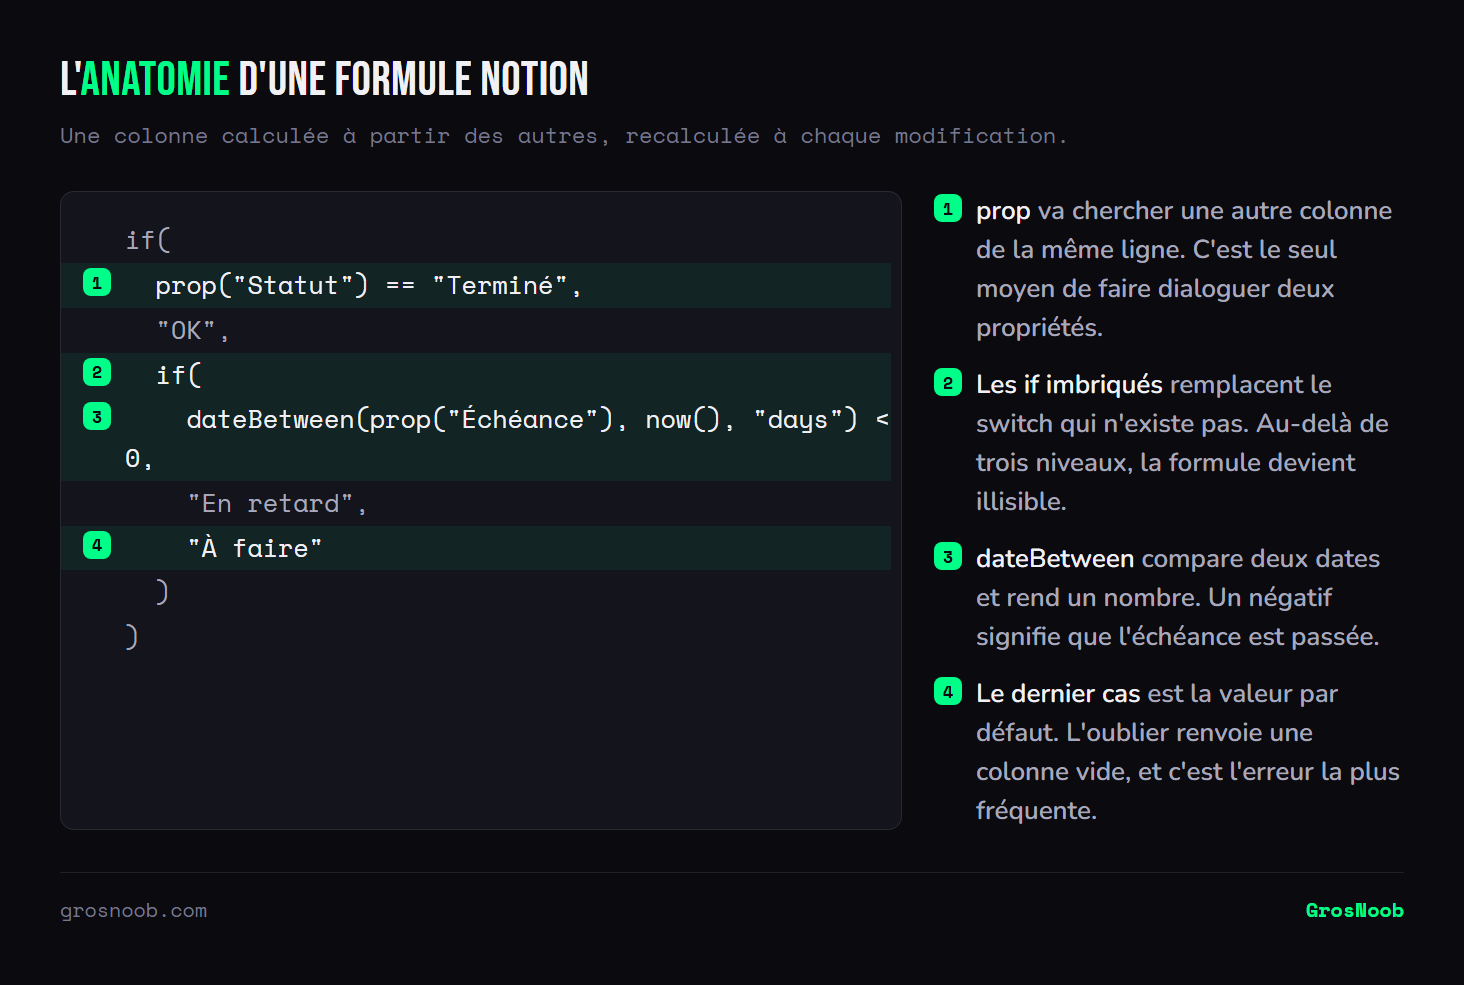Select the dateBetween(prop("Échéance"), now(), "days") line

point(476,439)
